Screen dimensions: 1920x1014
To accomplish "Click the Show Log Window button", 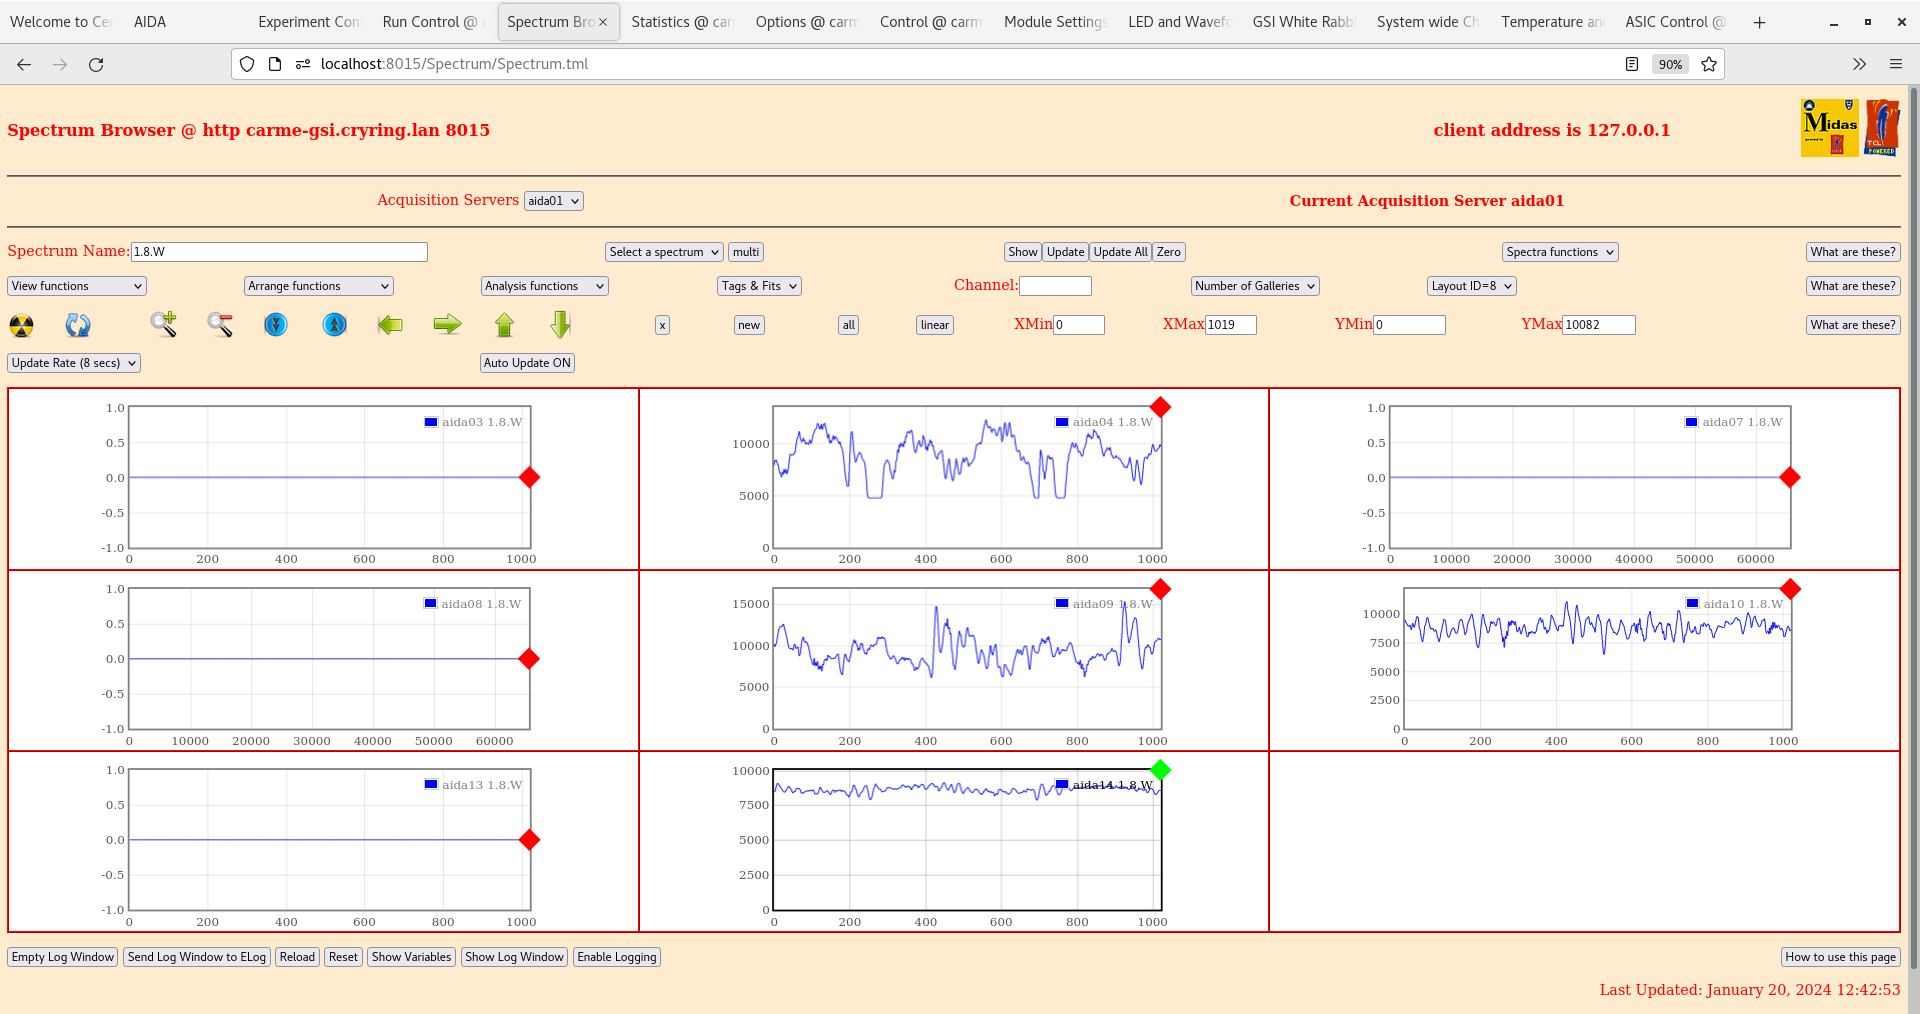I will (514, 957).
